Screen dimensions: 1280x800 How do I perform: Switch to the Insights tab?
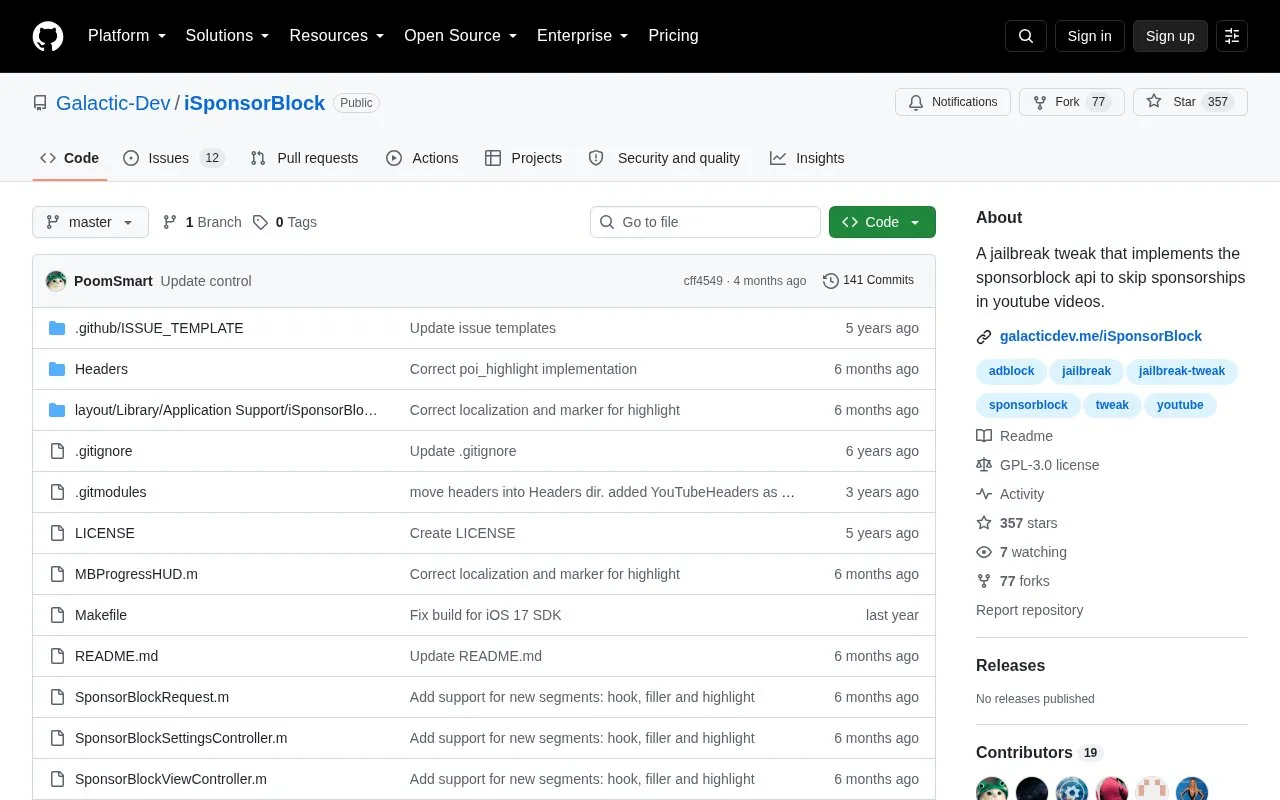(807, 158)
